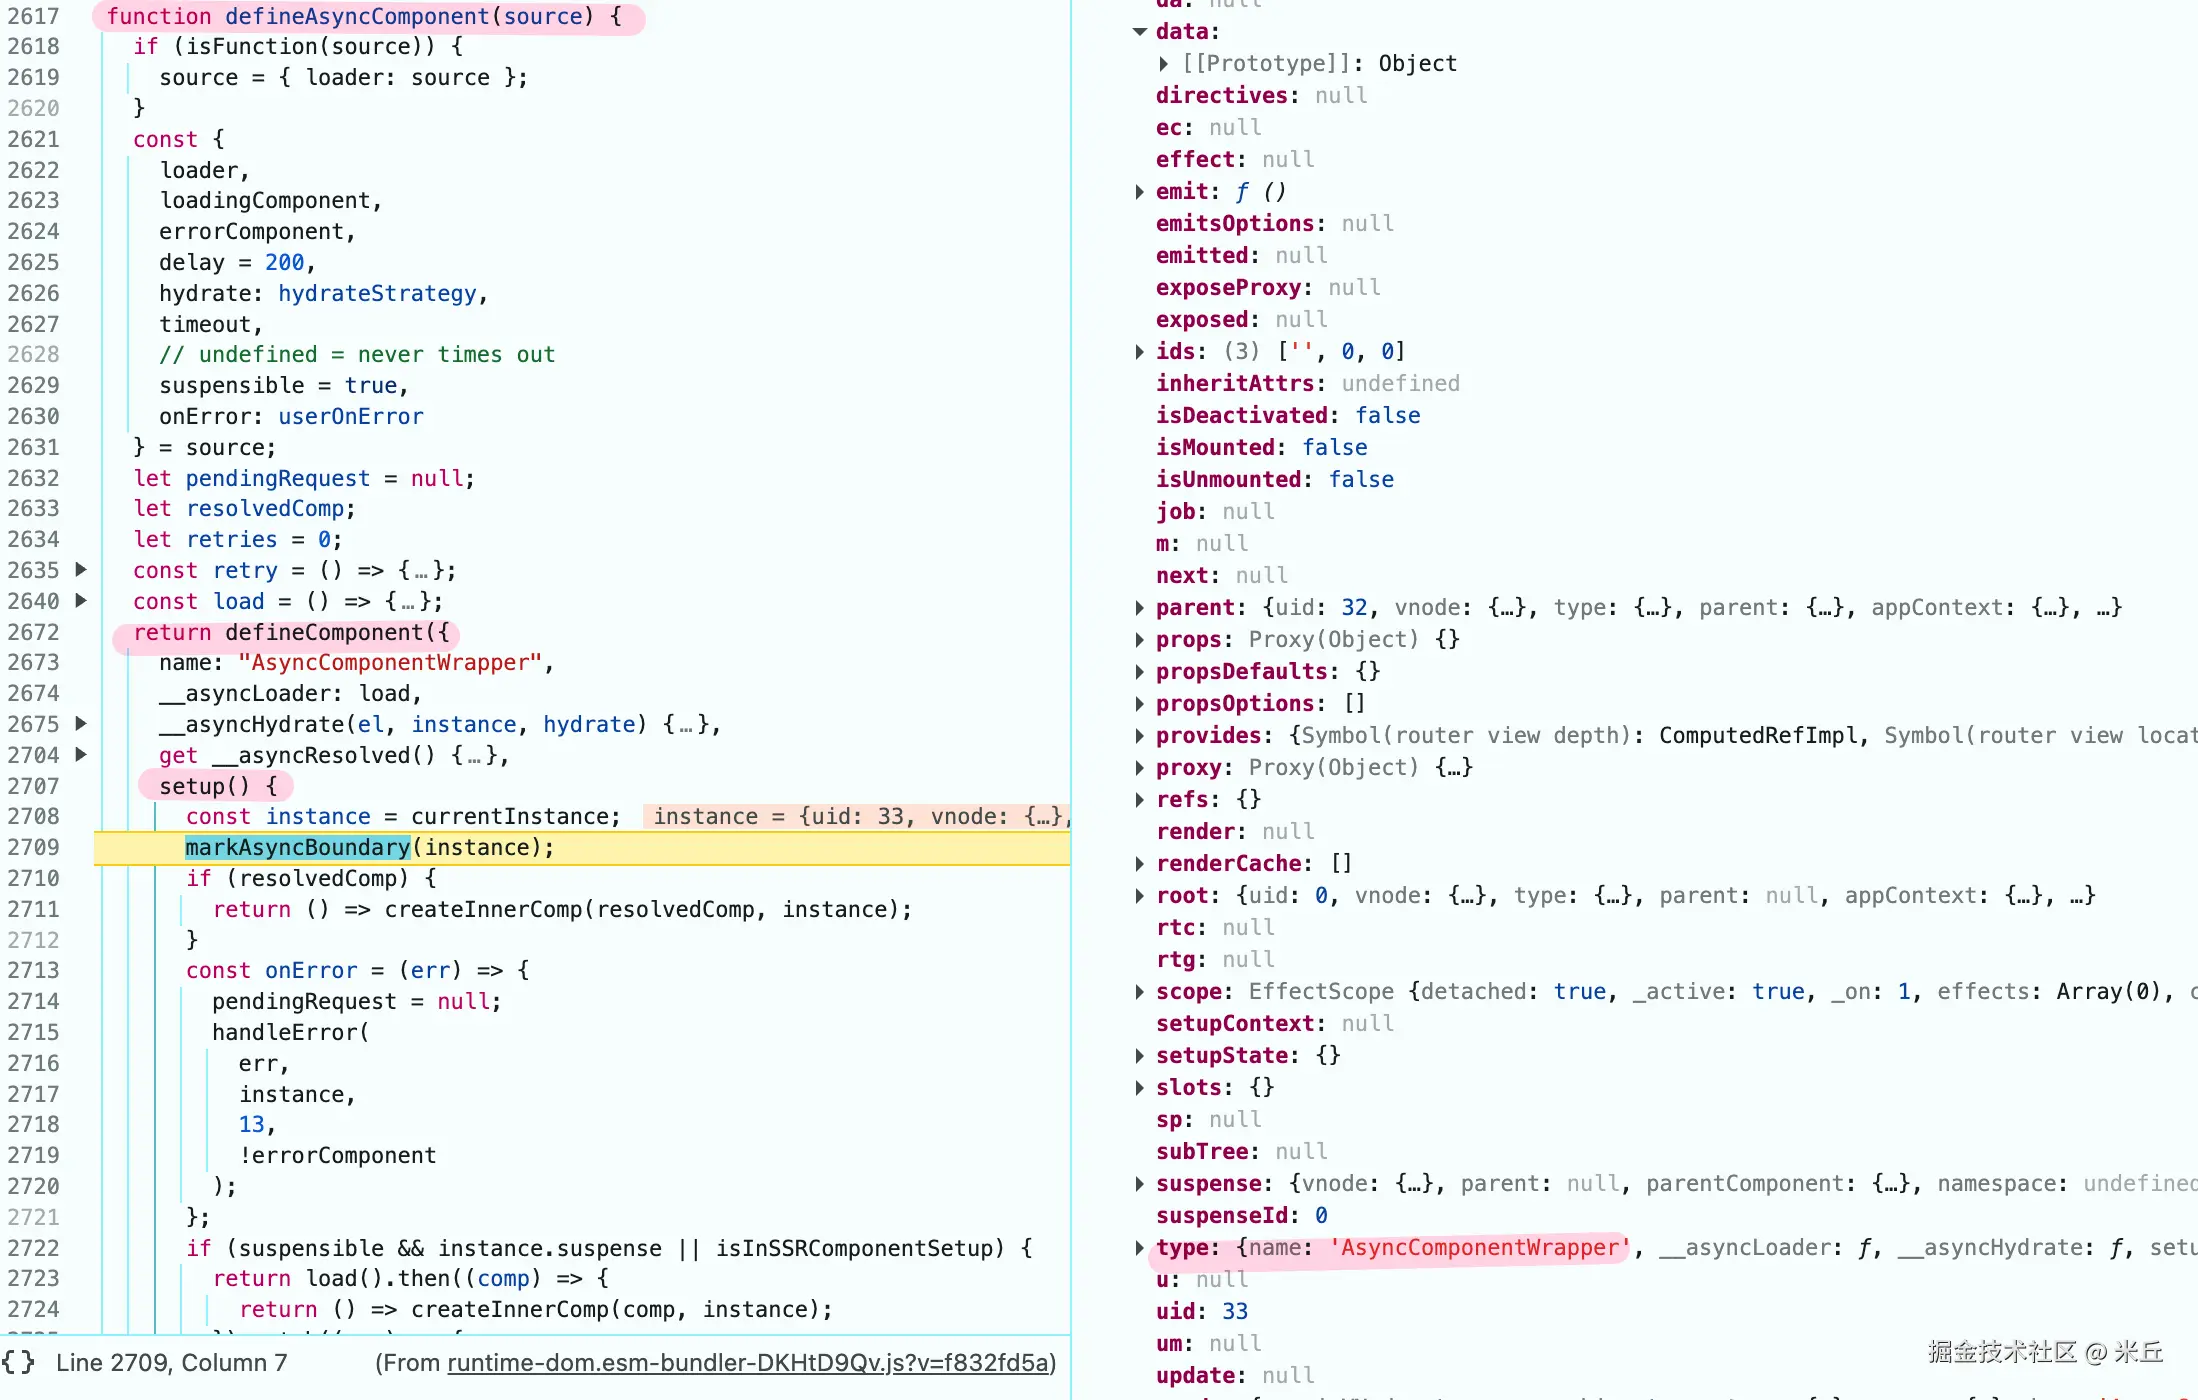Click line number 2722 in gutter
The image size is (2198, 1400).
(34, 1248)
